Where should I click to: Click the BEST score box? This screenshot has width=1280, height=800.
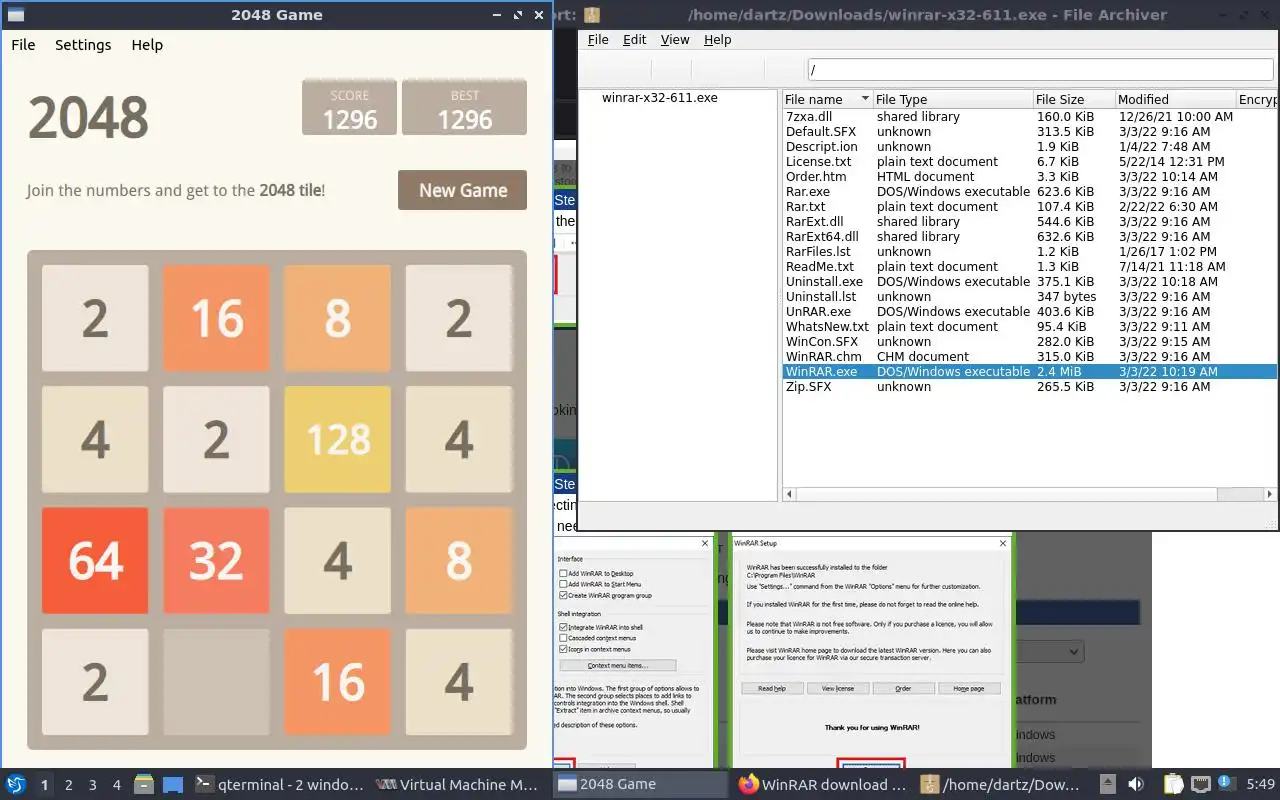click(464, 108)
